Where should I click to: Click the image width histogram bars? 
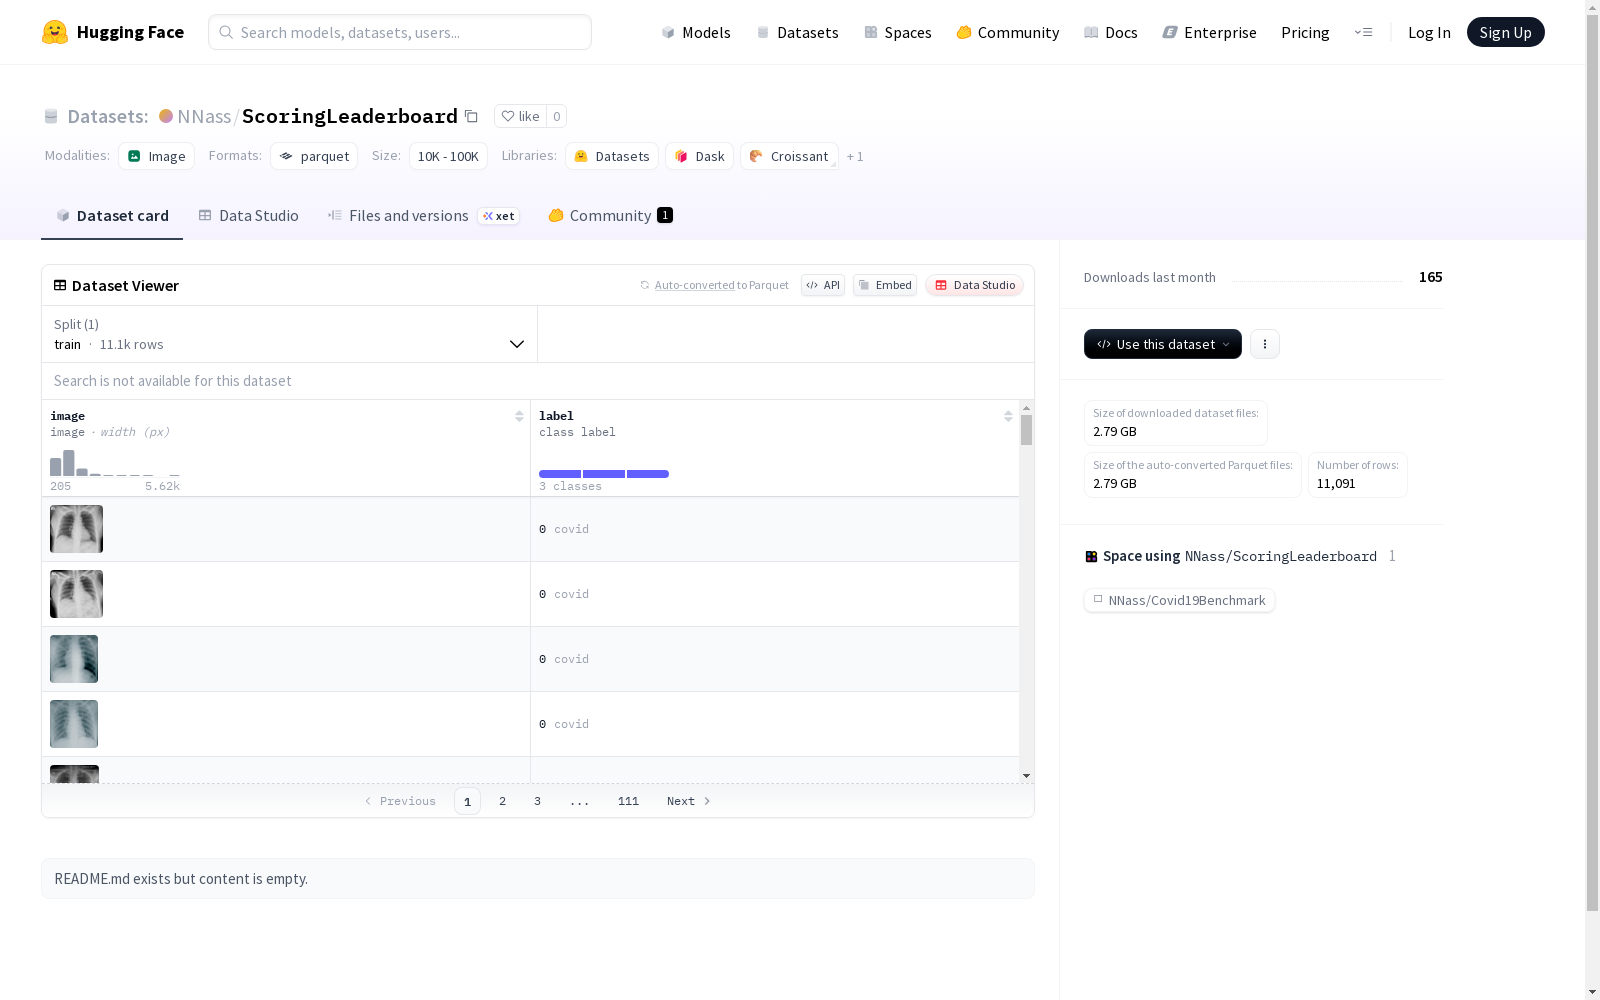click(115, 463)
